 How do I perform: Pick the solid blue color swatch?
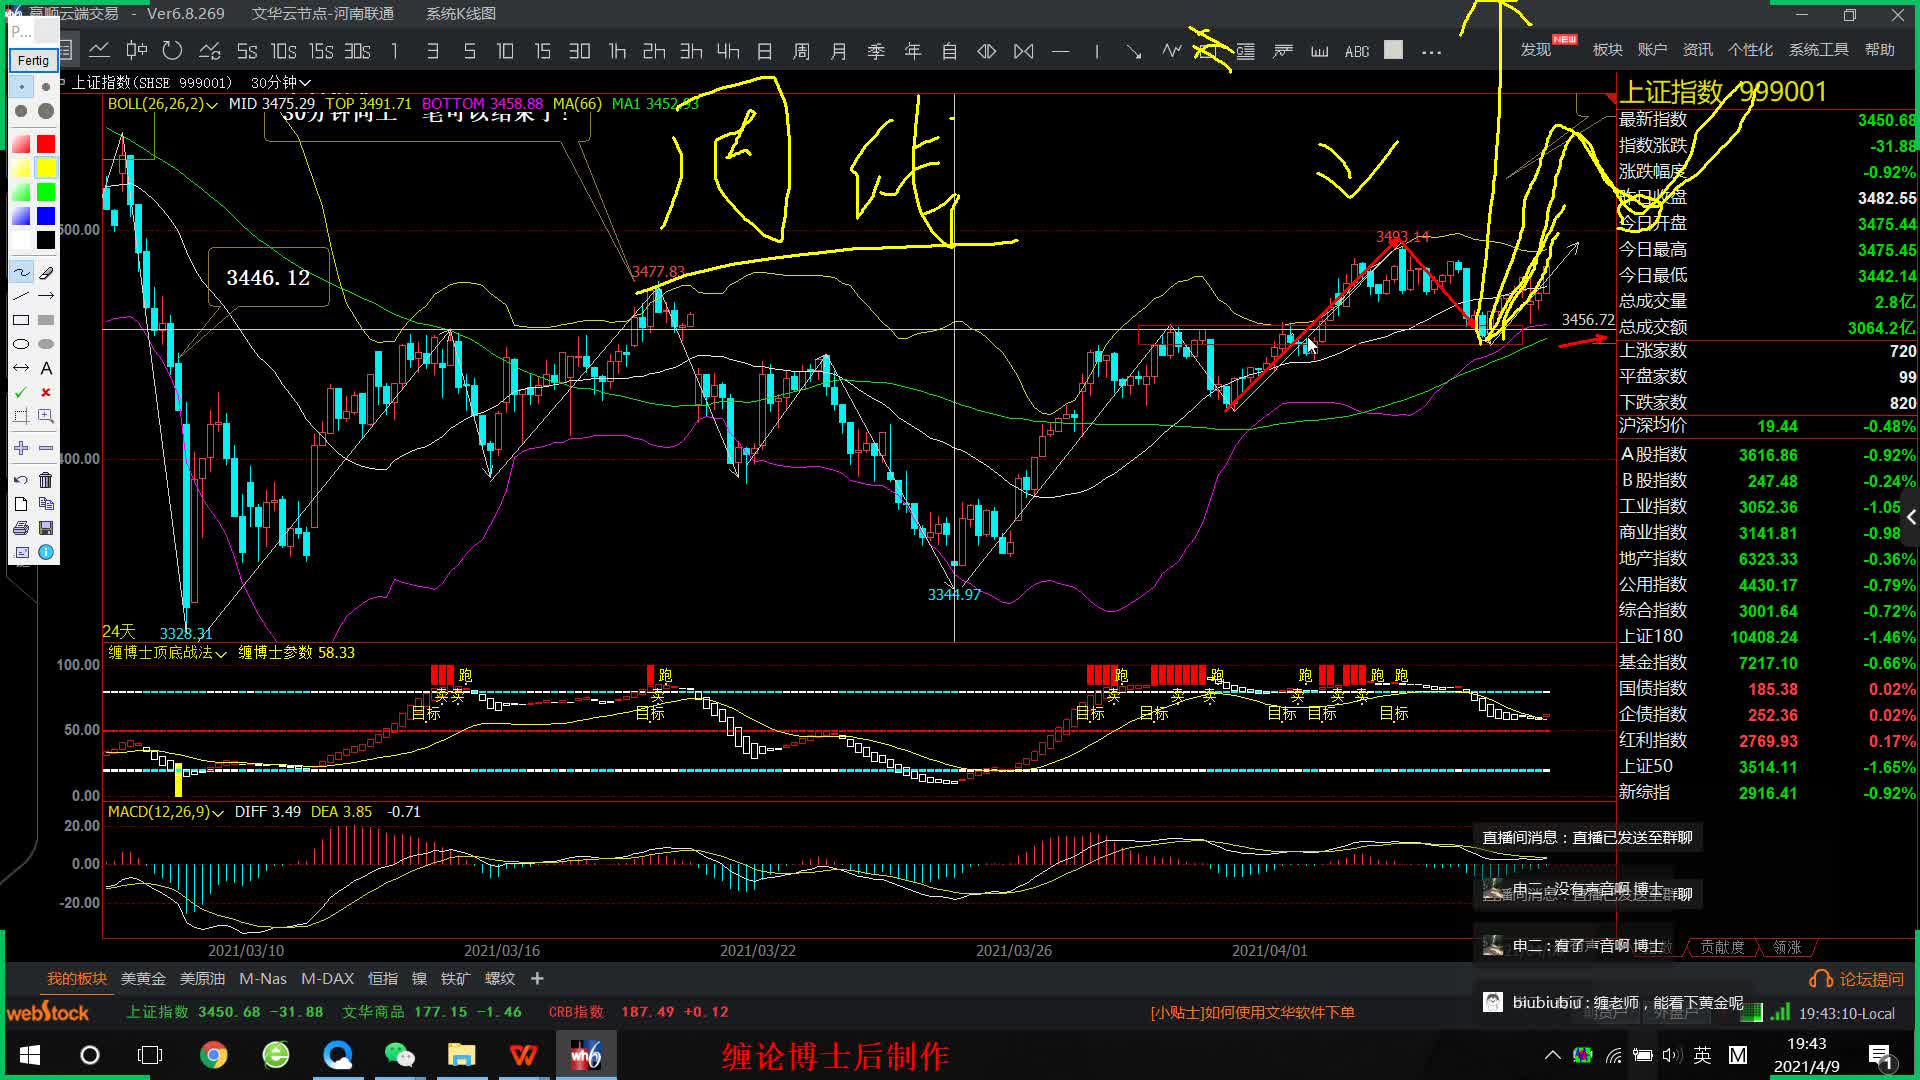(46, 216)
